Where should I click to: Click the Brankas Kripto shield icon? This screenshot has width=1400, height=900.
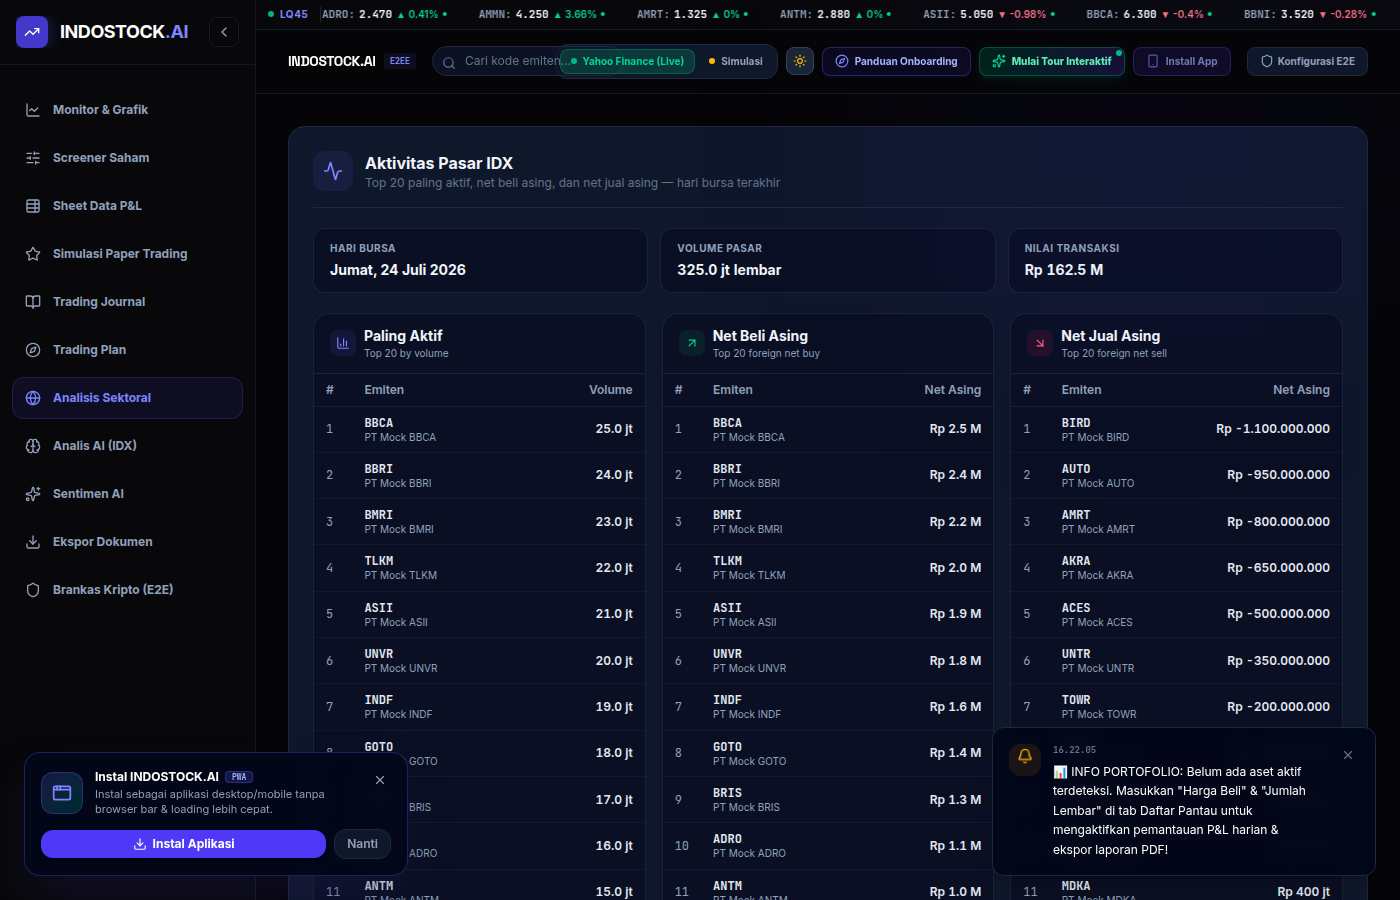pyautogui.click(x=33, y=590)
